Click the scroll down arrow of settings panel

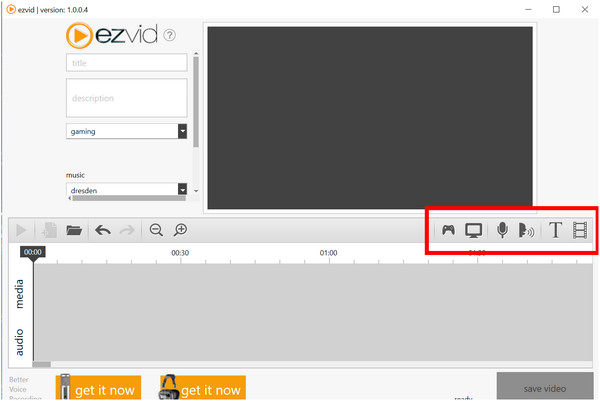point(196,191)
